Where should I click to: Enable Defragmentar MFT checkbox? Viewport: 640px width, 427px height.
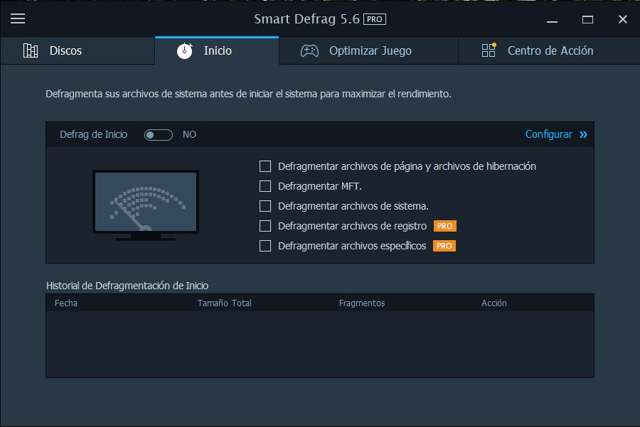(265, 186)
